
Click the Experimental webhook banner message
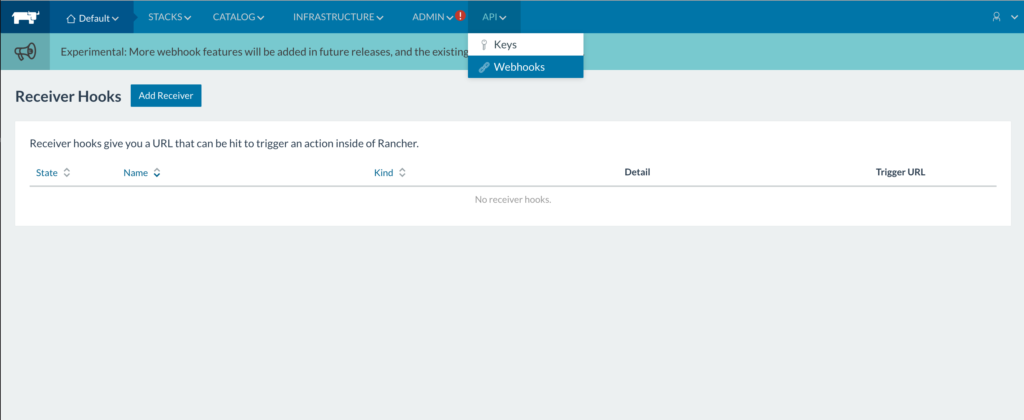260,52
